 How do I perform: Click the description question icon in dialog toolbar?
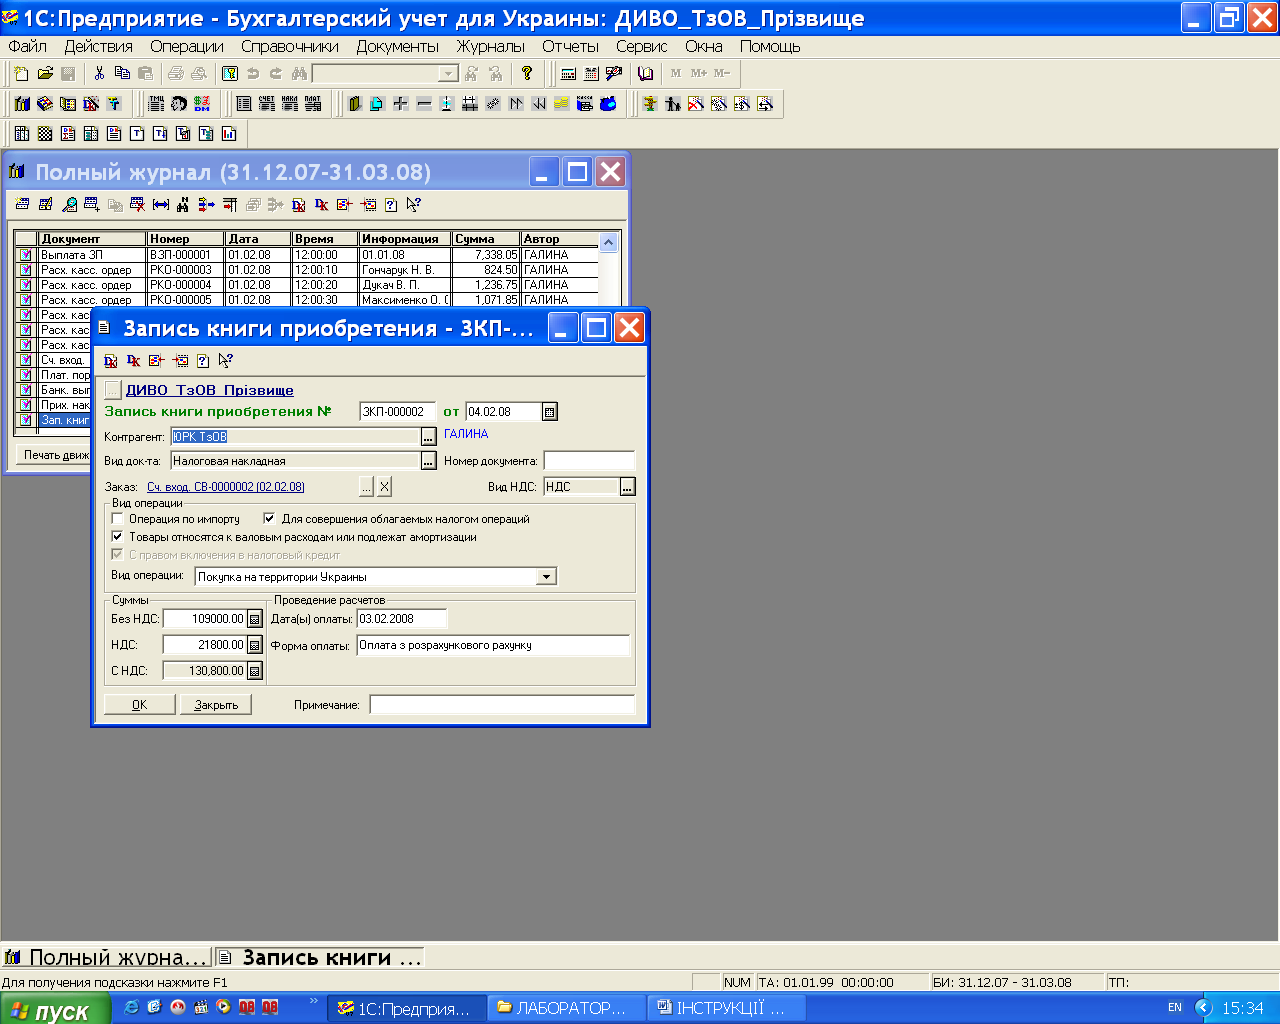coord(203,361)
